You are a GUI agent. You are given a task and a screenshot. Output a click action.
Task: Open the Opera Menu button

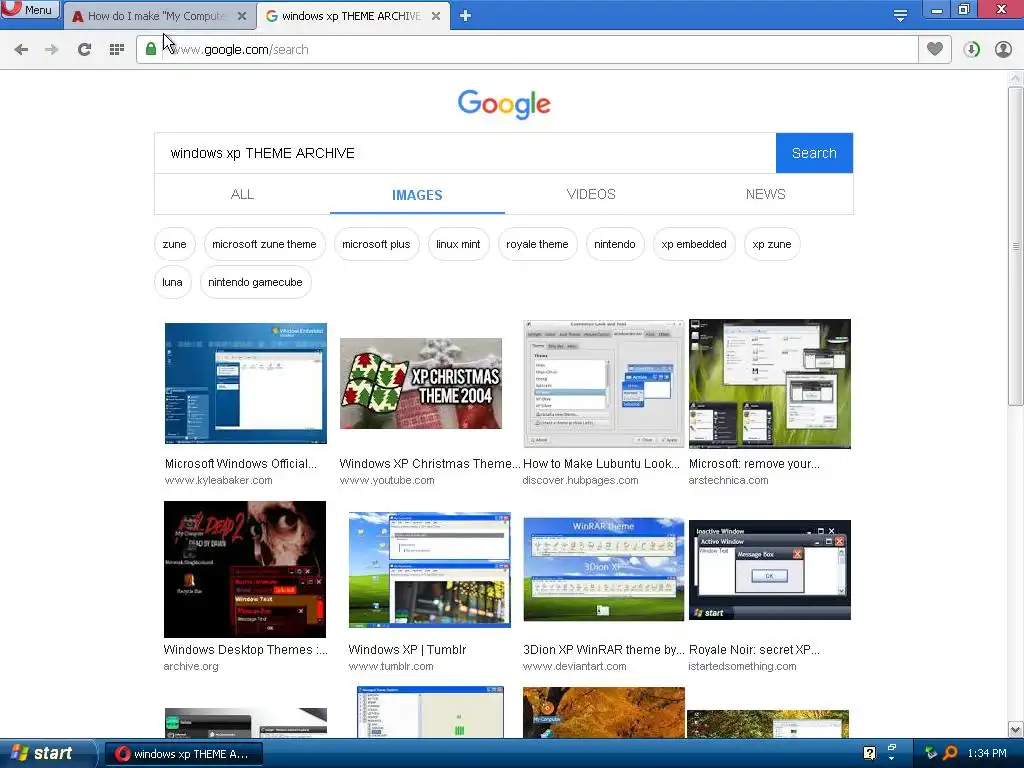[x=30, y=9]
